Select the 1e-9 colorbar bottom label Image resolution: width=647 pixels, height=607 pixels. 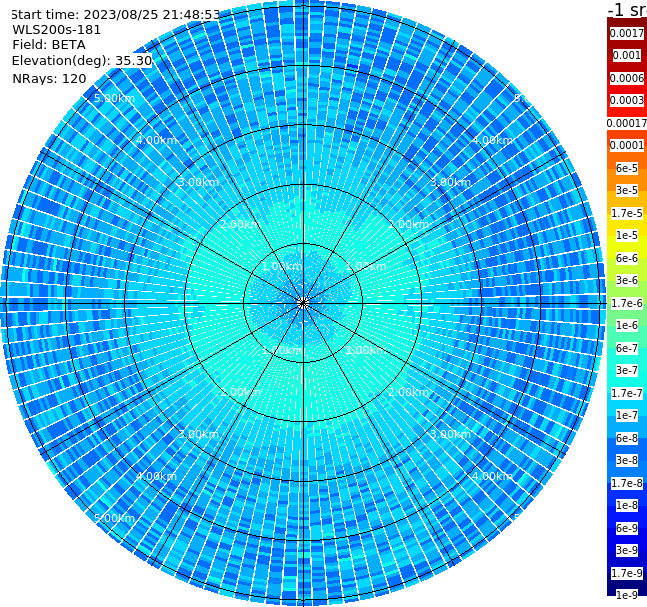(x=627, y=595)
